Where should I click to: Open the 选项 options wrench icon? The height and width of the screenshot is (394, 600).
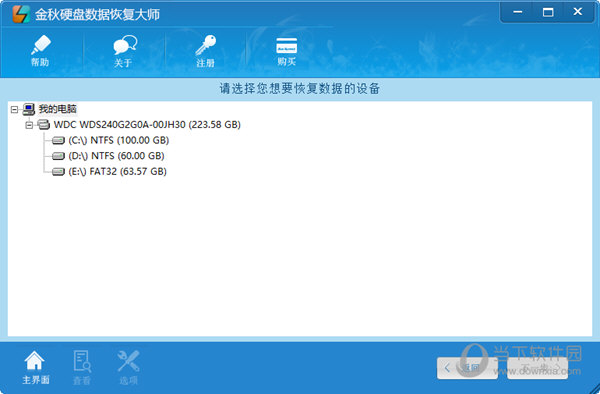128,368
